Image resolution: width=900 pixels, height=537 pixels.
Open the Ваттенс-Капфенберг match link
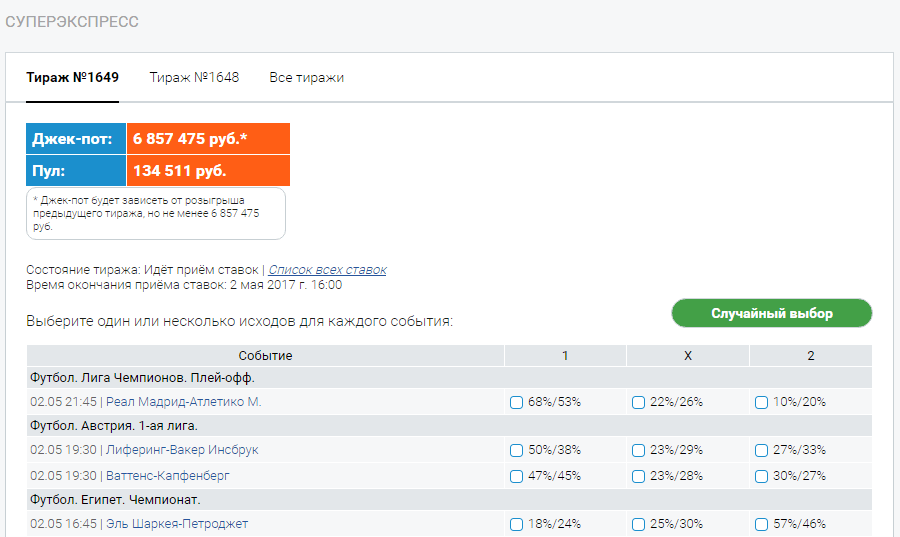click(168, 476)
